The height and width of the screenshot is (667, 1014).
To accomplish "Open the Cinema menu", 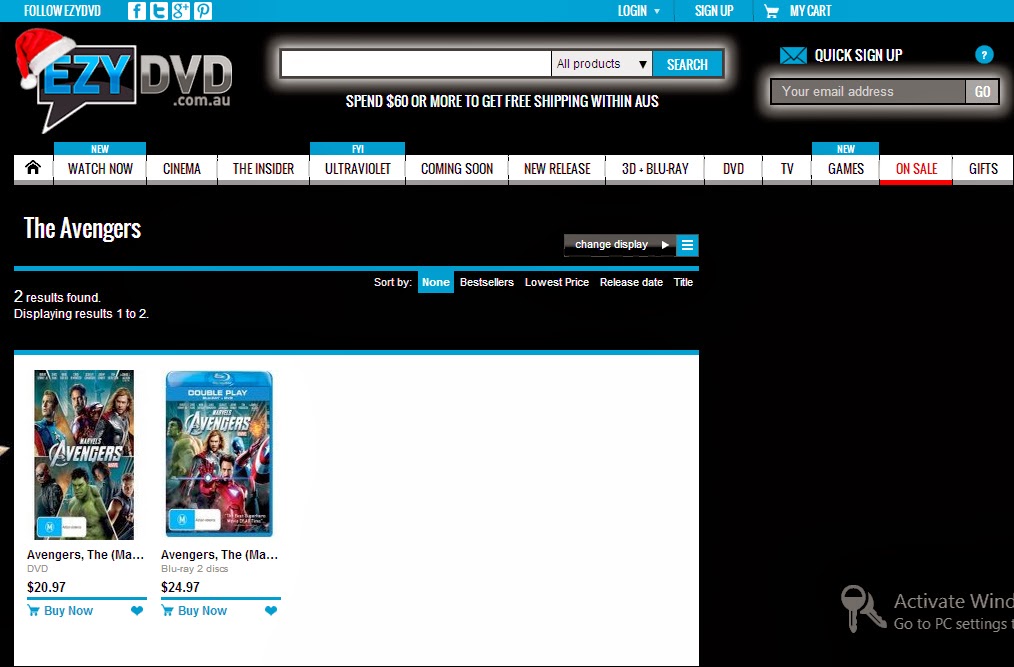I will (x=182, y=169).
